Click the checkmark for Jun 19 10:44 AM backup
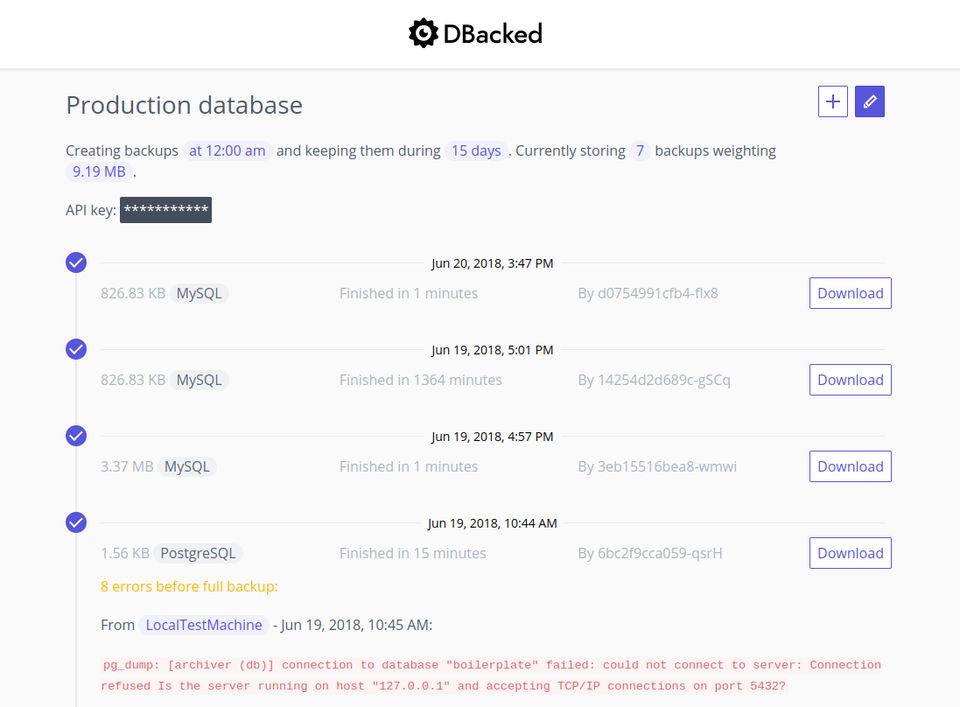 point(76,522)
